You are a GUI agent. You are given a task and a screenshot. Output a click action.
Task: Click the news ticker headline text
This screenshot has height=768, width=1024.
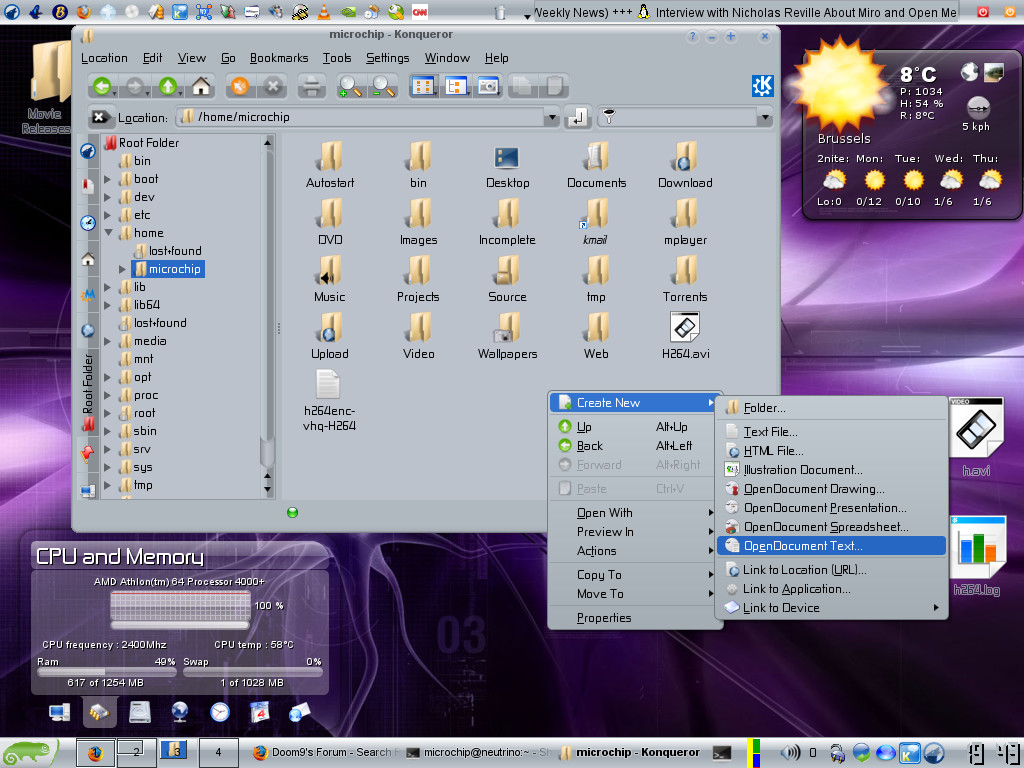[746, 12]
